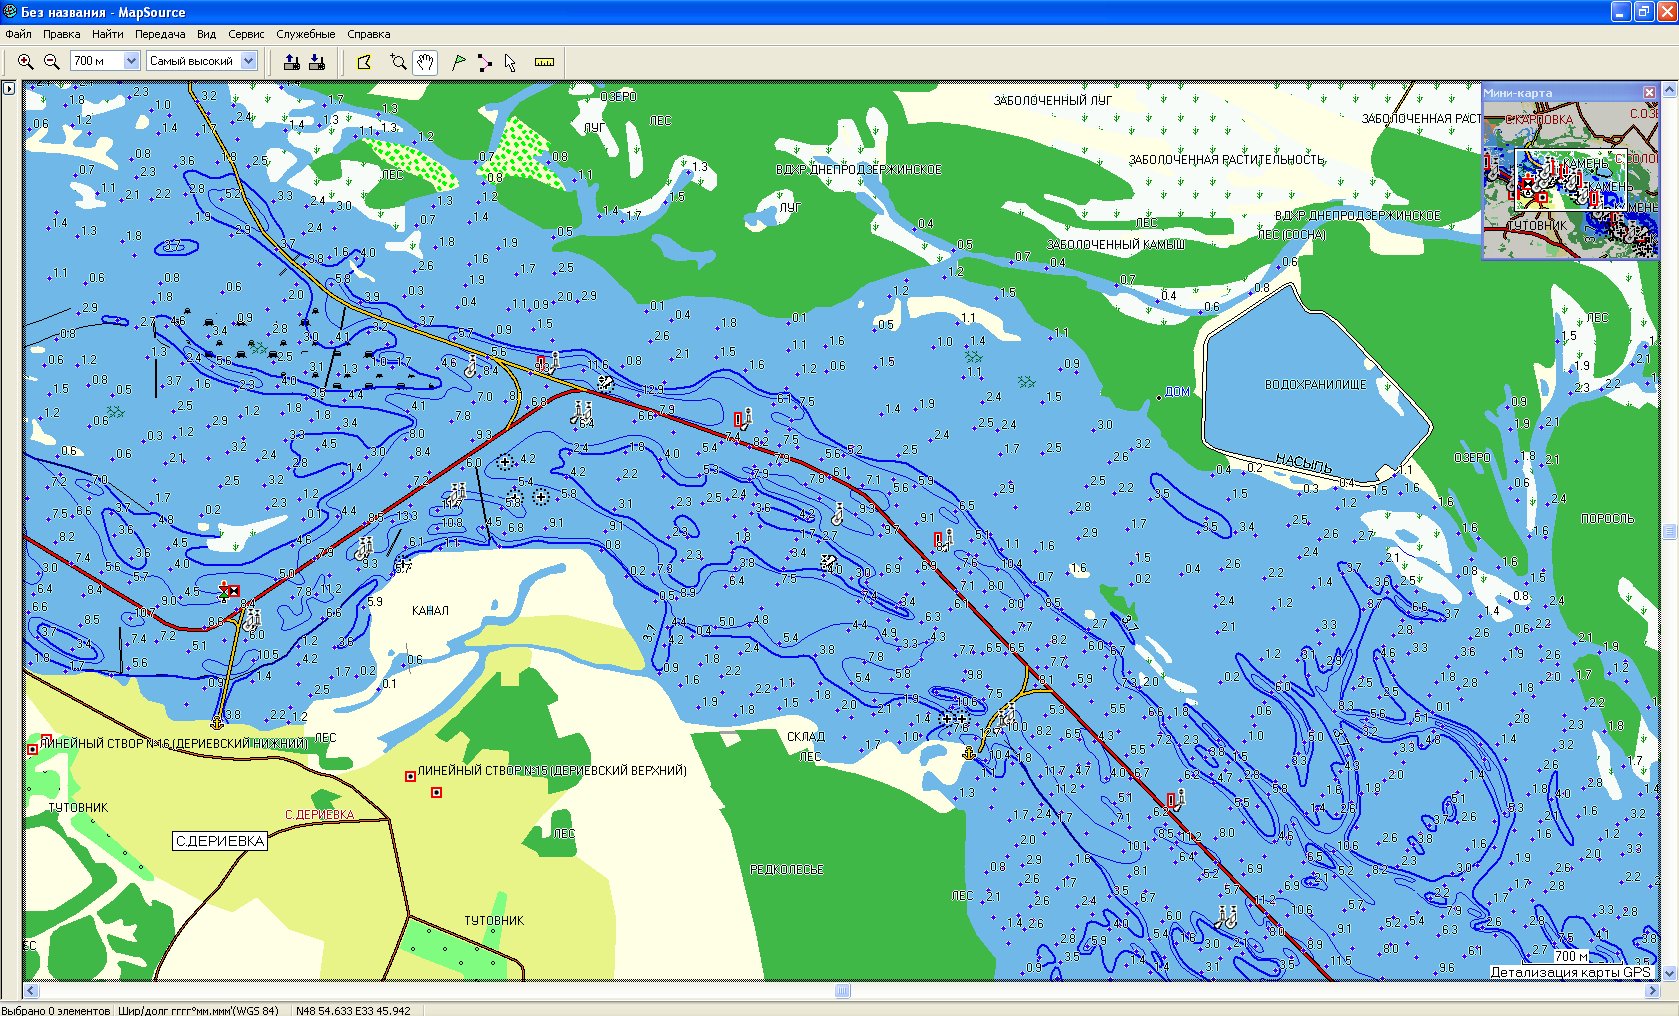Activate the Hand pan tool
The height and width of the screenshot is (1016, 1679).
(x=425, y=62)
